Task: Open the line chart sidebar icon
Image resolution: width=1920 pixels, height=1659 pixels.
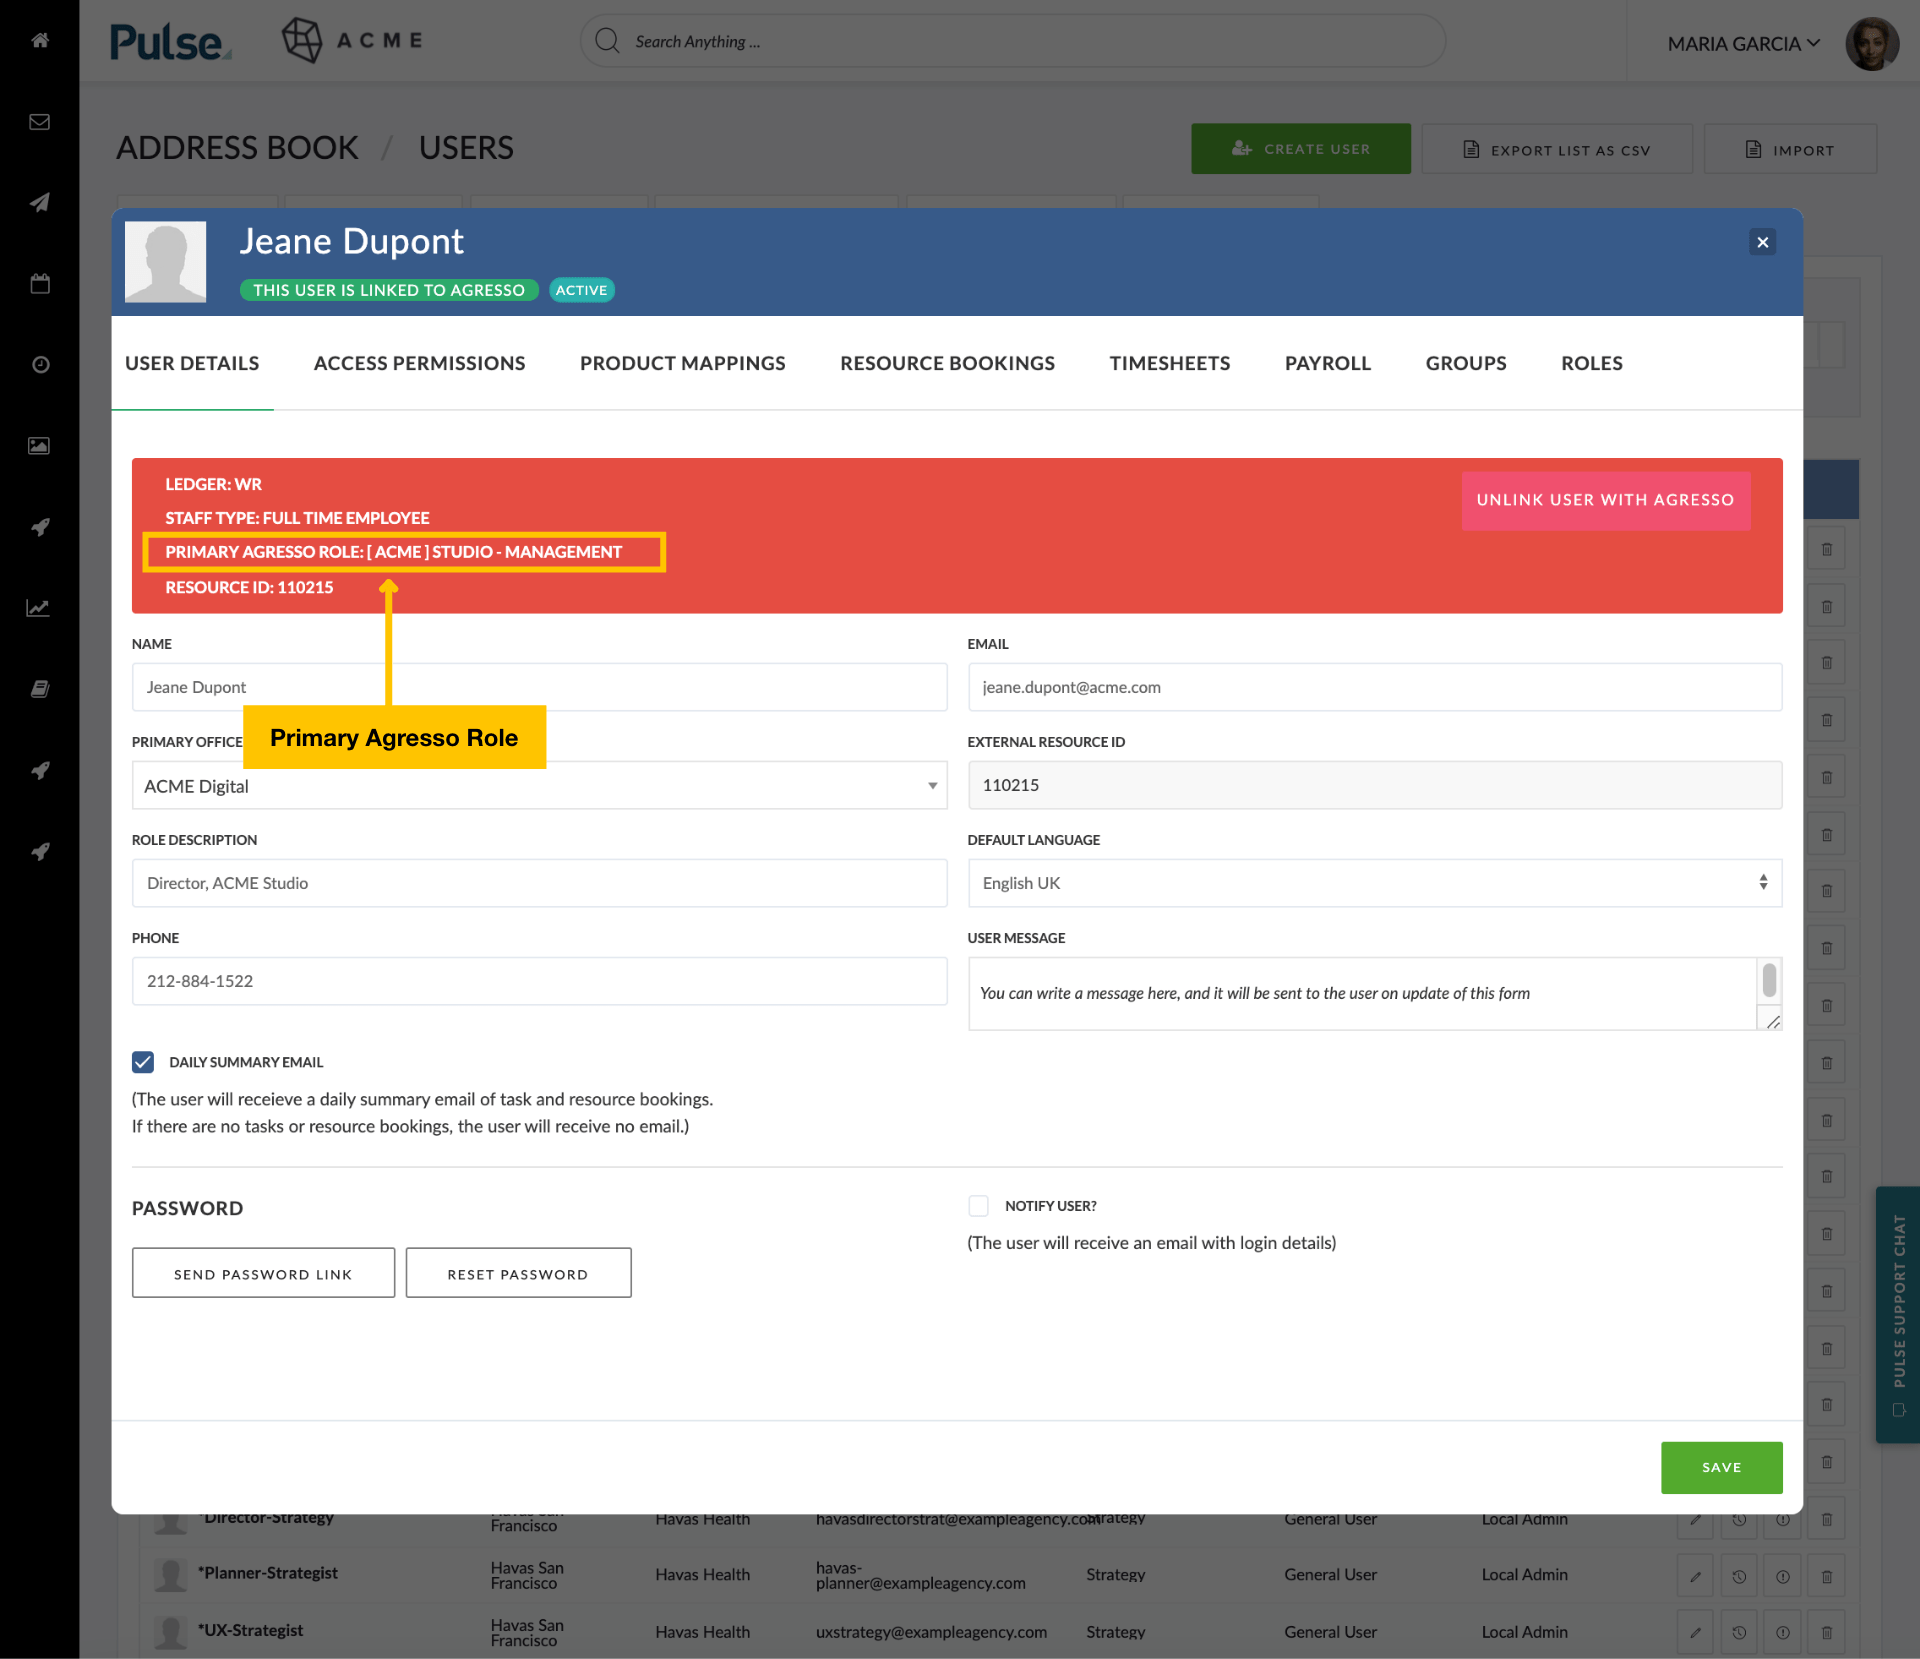Action: click(38, 608)
